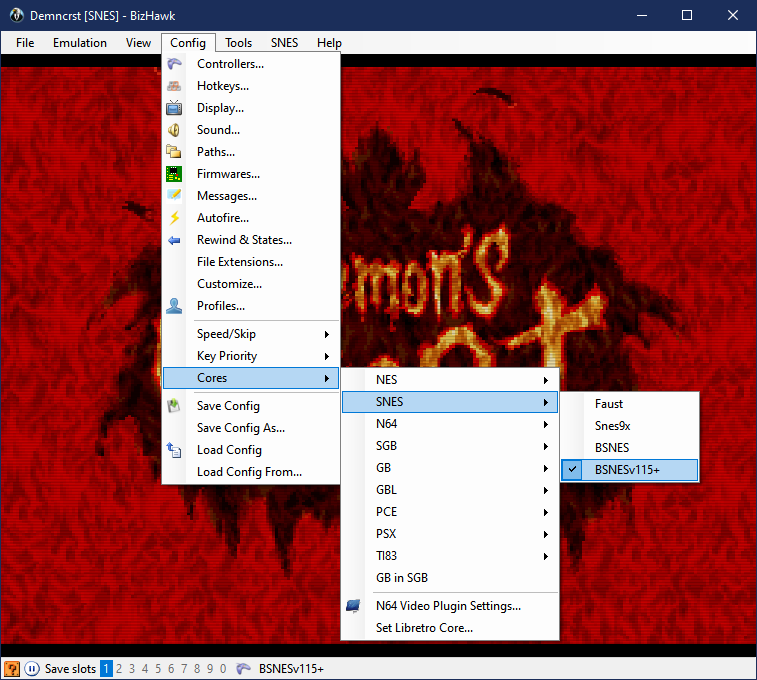Choose the Faust SNES core
This screenshot has height=680, width=757.
(608, 404)
